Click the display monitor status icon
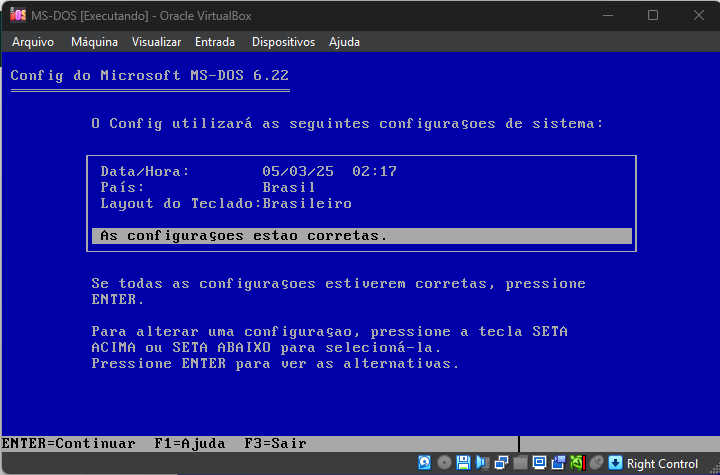The image size is (720, 475). click(540, 463)
